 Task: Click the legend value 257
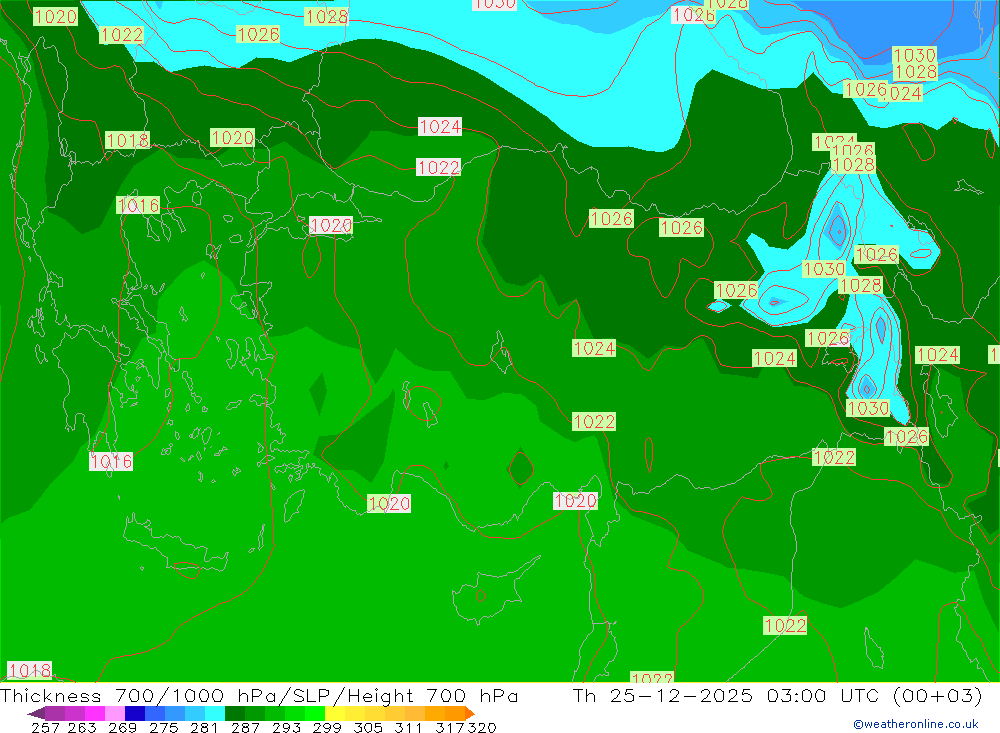coord(45,728)
